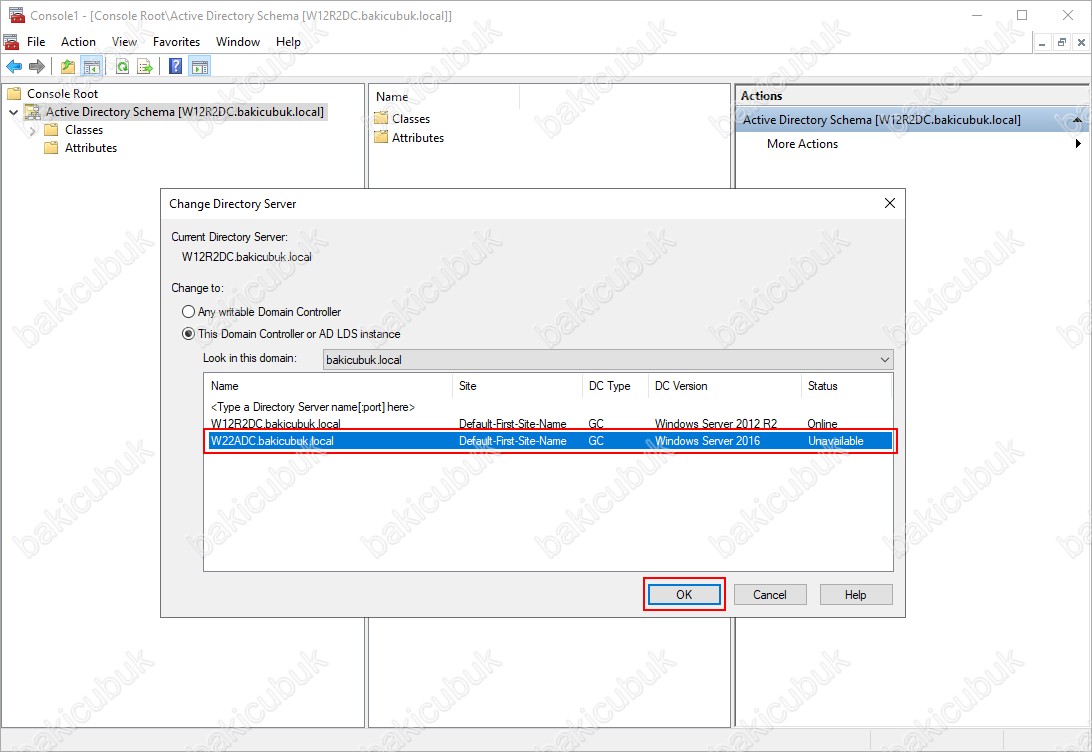Collapse the Active Directory Schema tree node

[x=13, y=112]
